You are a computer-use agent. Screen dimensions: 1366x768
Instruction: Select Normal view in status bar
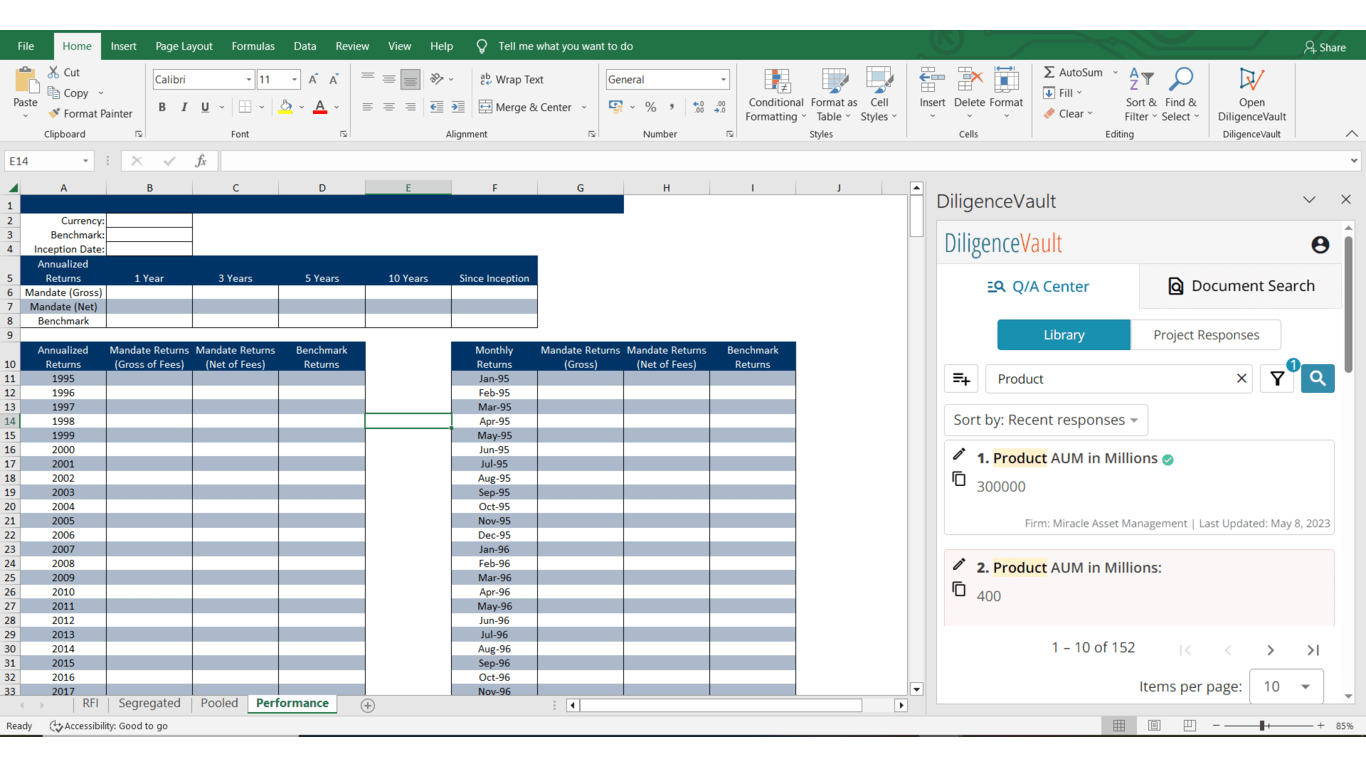pos(1119,726)
